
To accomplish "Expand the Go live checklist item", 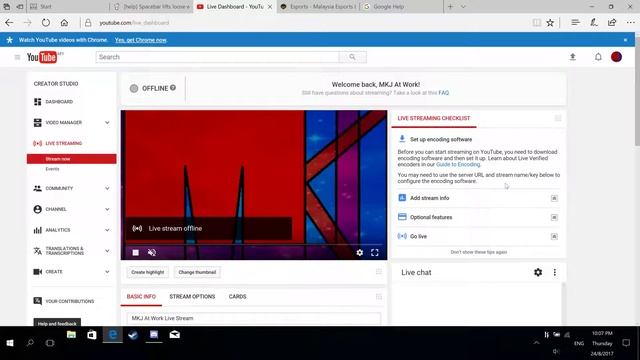I will coord(554,237).
